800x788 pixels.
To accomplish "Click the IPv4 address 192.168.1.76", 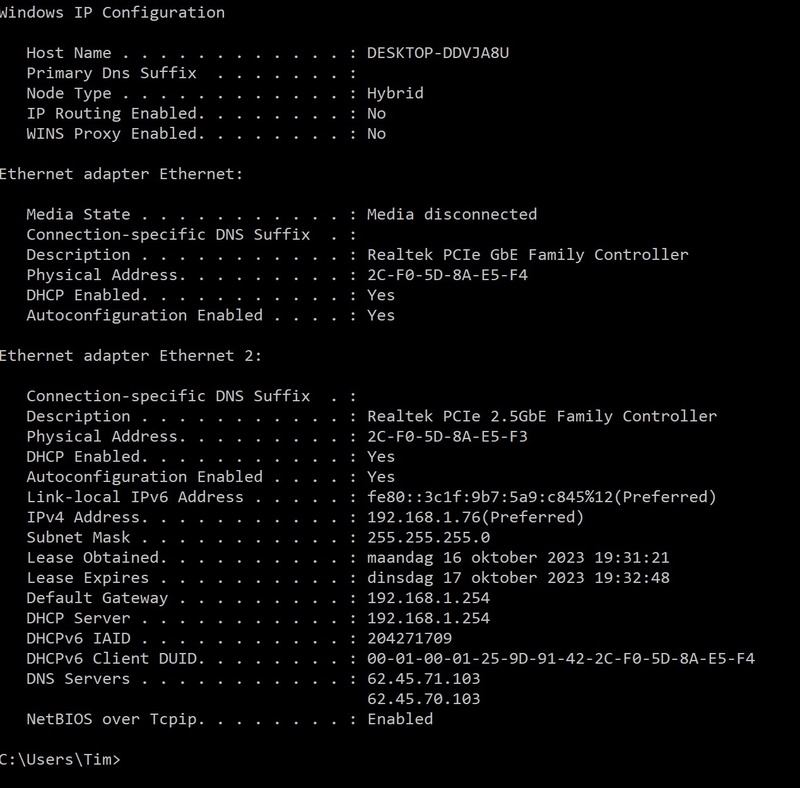I will point(424,517).
